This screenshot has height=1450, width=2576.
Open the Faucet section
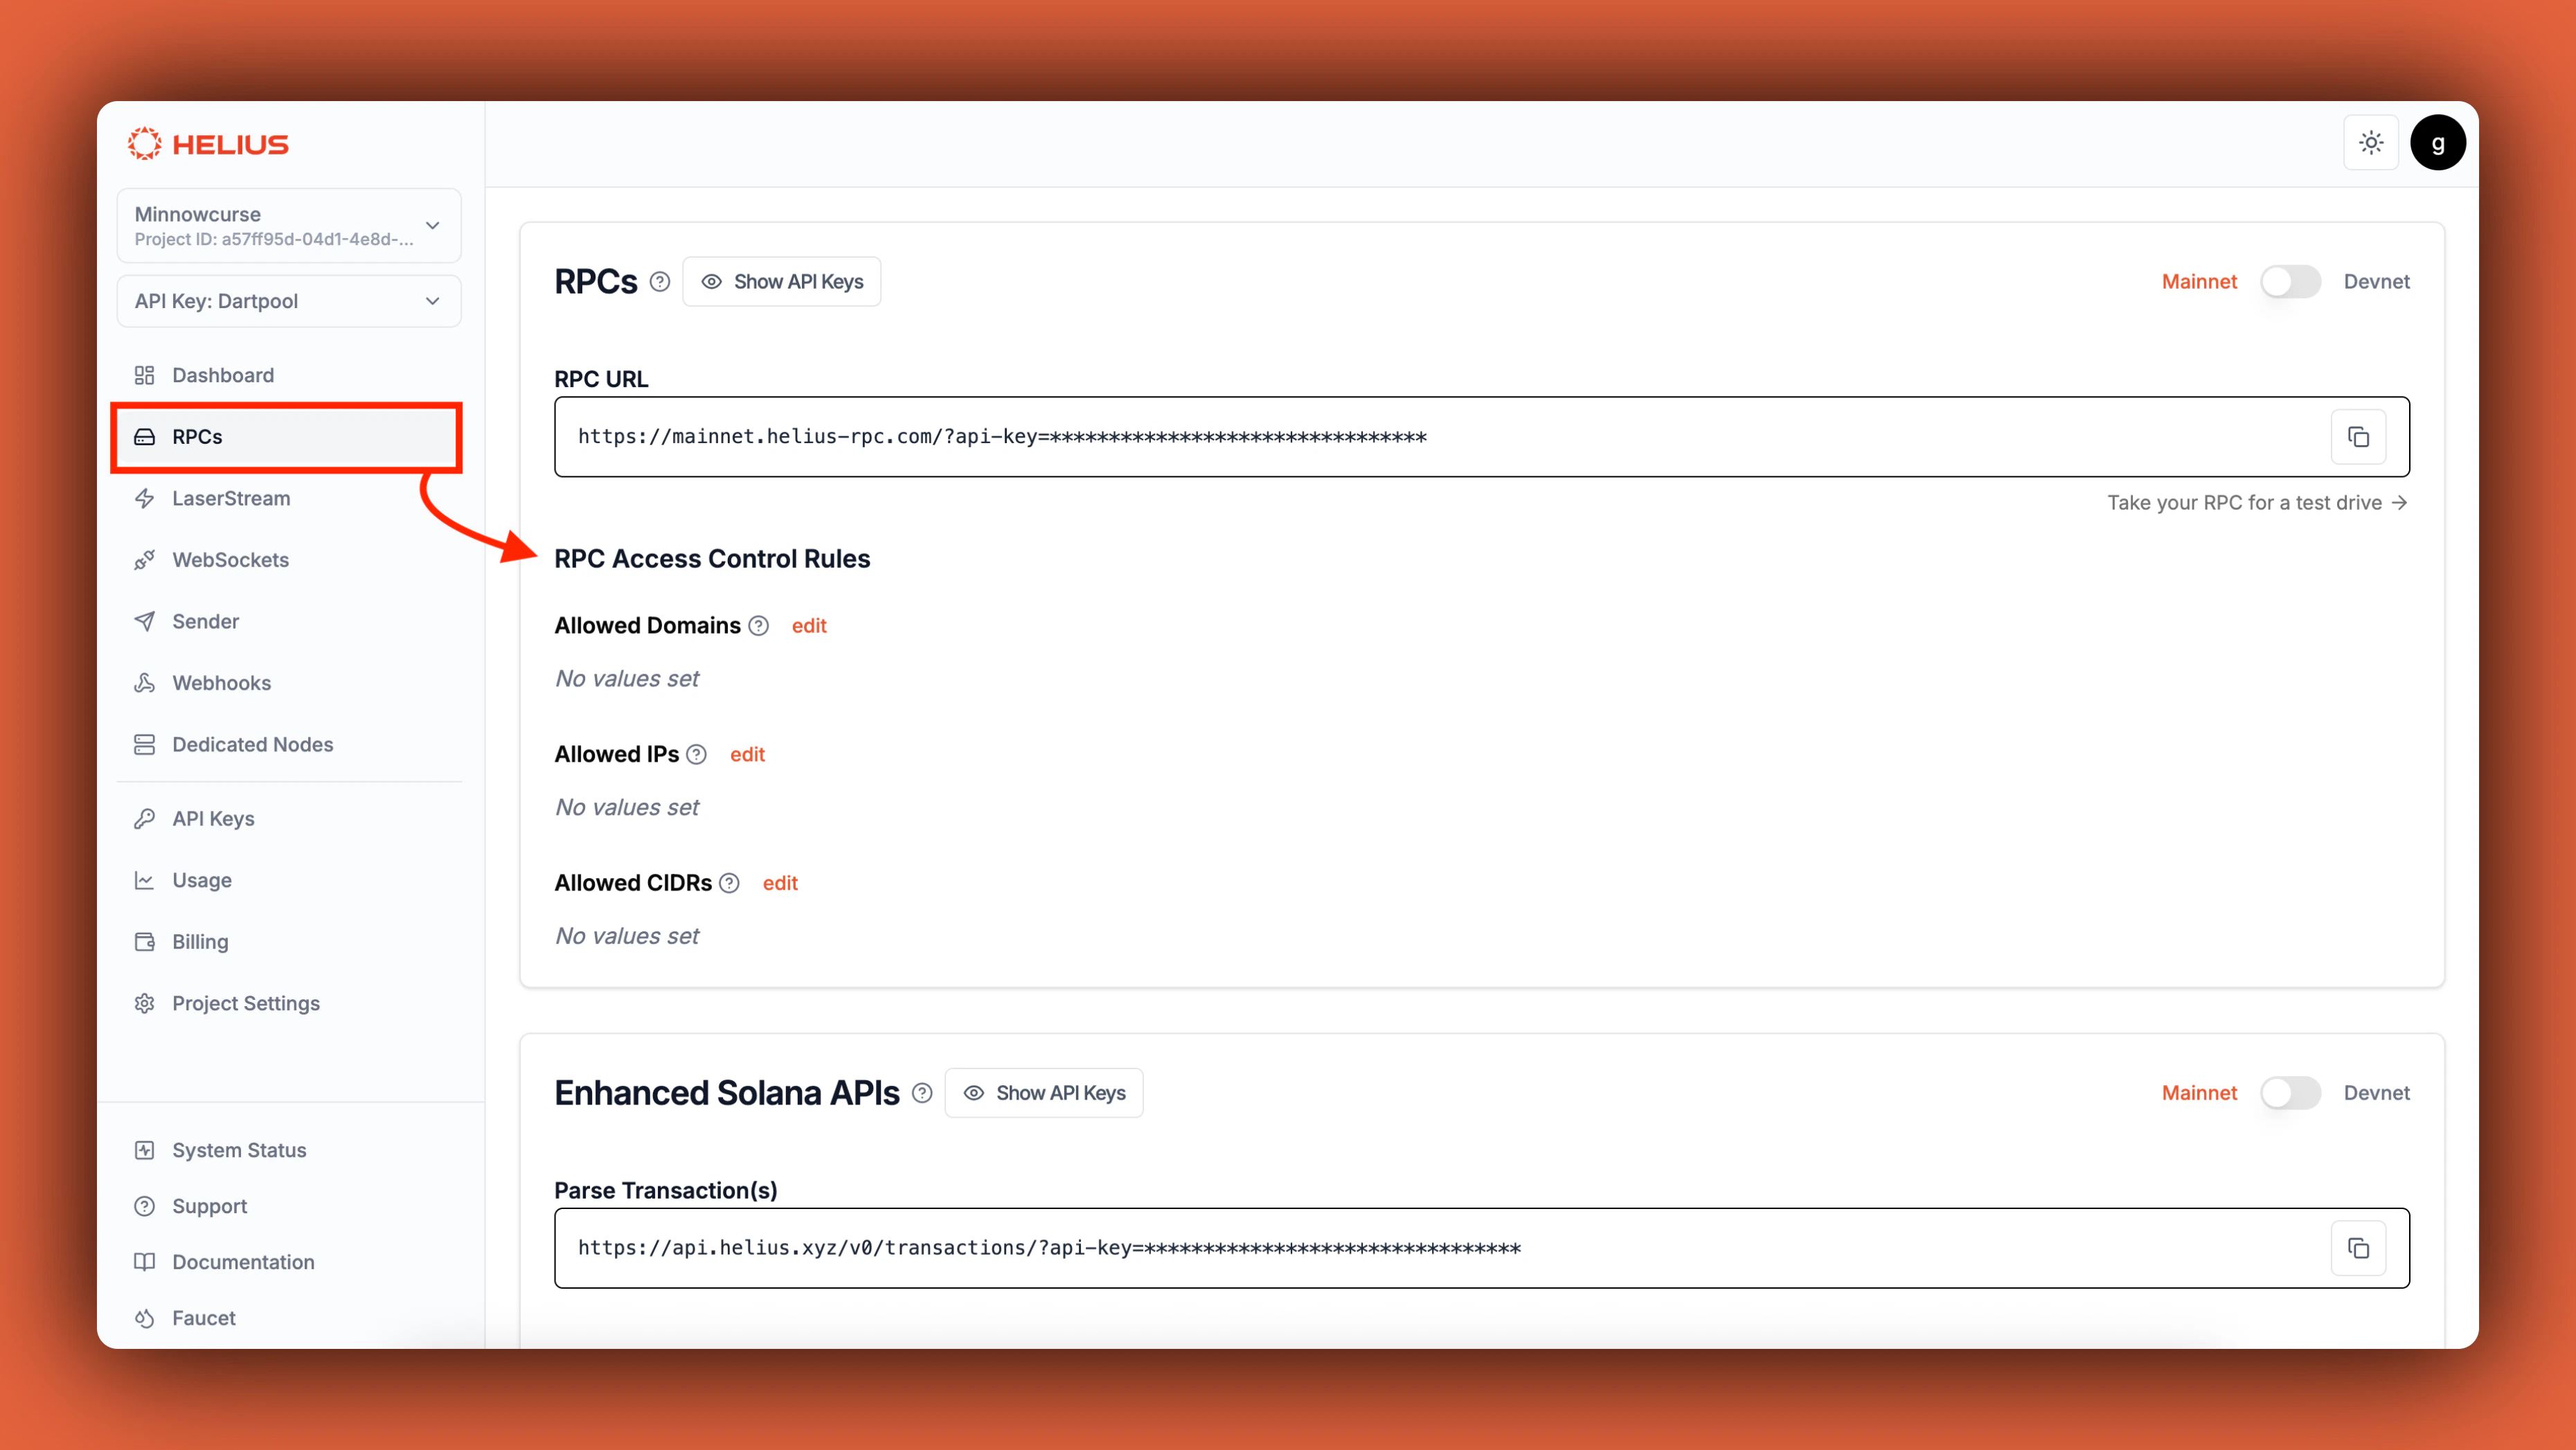click(x=203, y=1317)
